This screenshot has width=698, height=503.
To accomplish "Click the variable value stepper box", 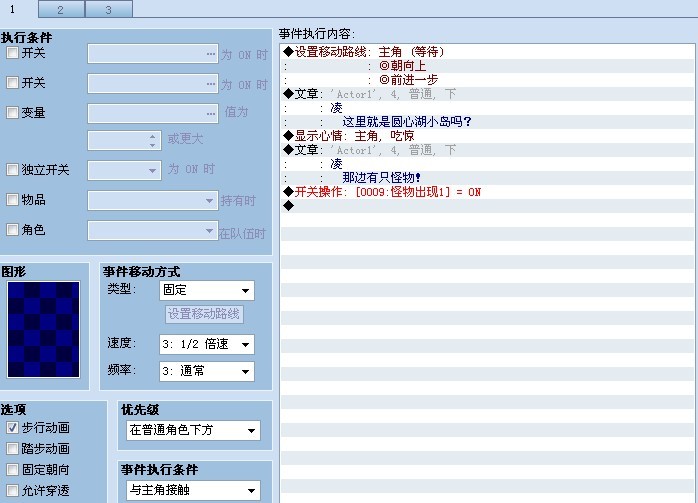I will pyautogui.click(x=124, y=140).
